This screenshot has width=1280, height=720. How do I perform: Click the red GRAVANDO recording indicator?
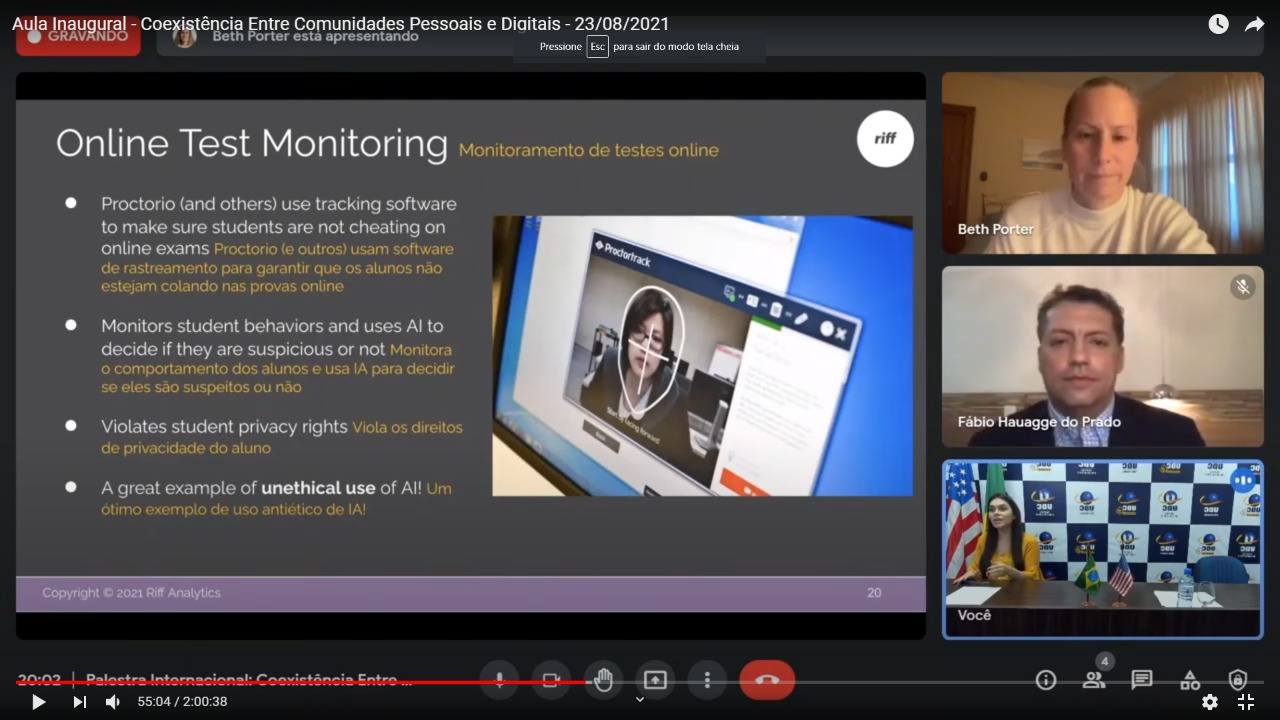[x=78, y=38]
